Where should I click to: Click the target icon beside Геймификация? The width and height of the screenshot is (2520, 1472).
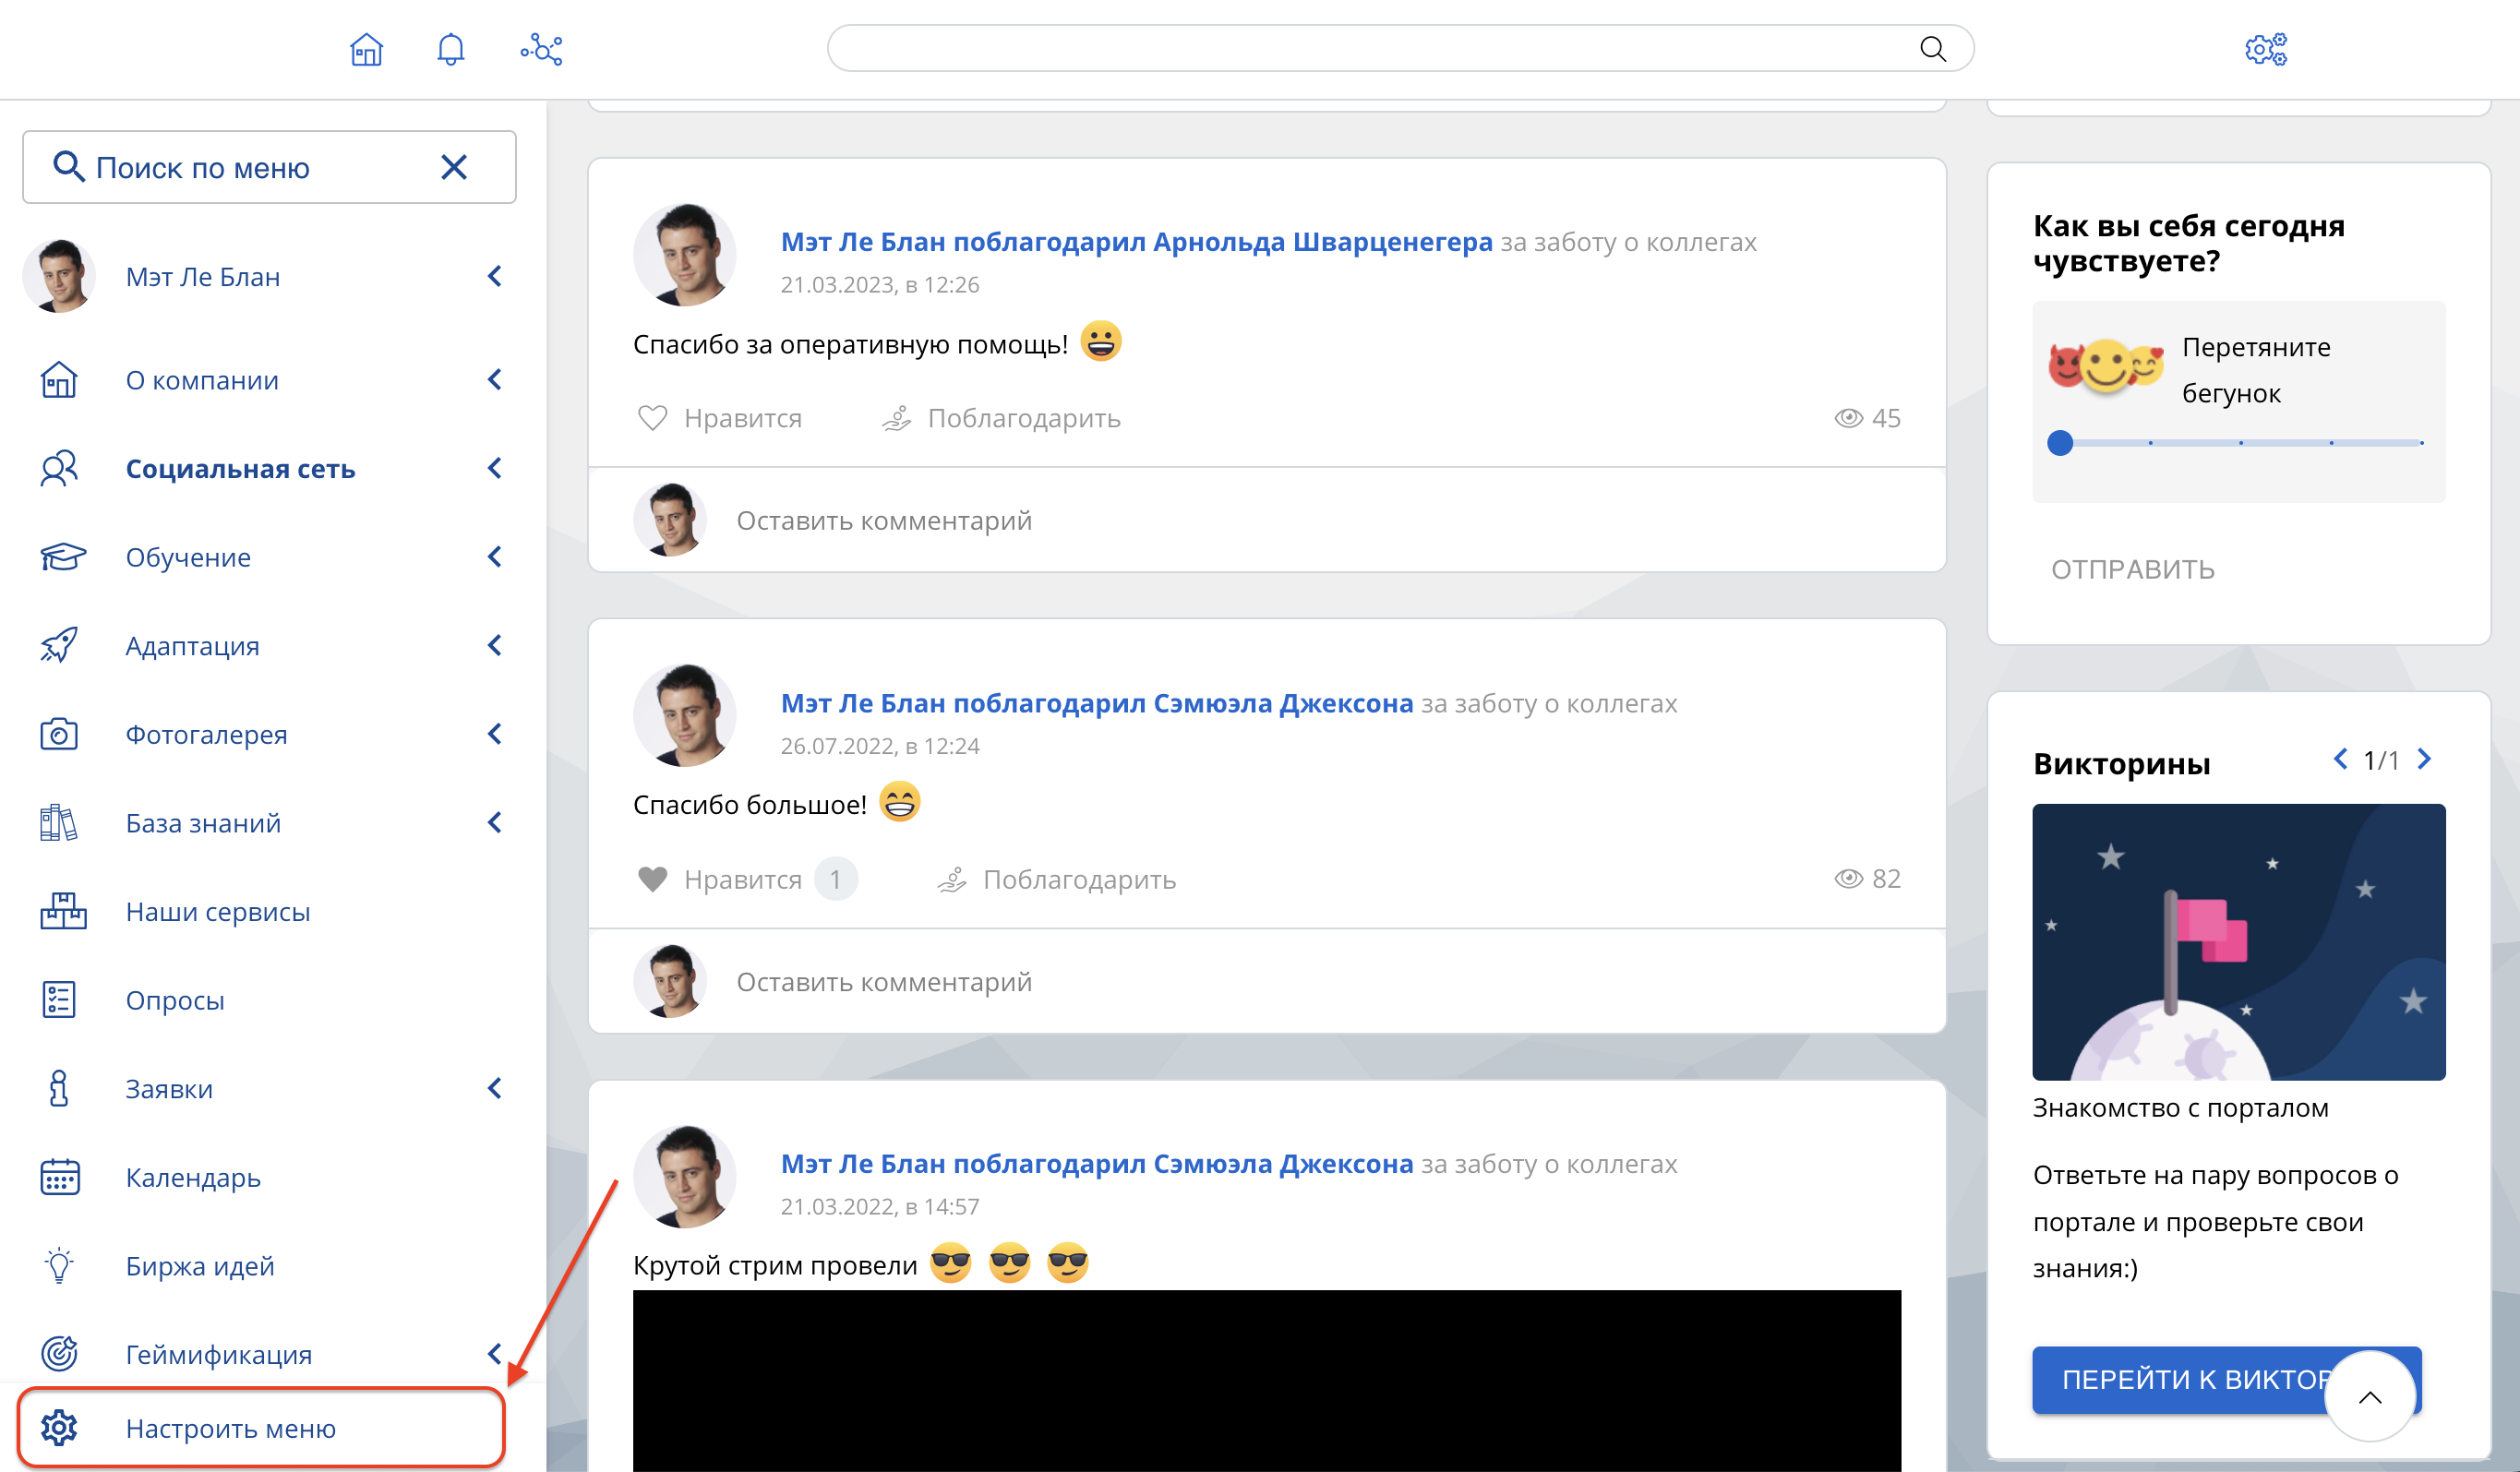click(59, 1354)
